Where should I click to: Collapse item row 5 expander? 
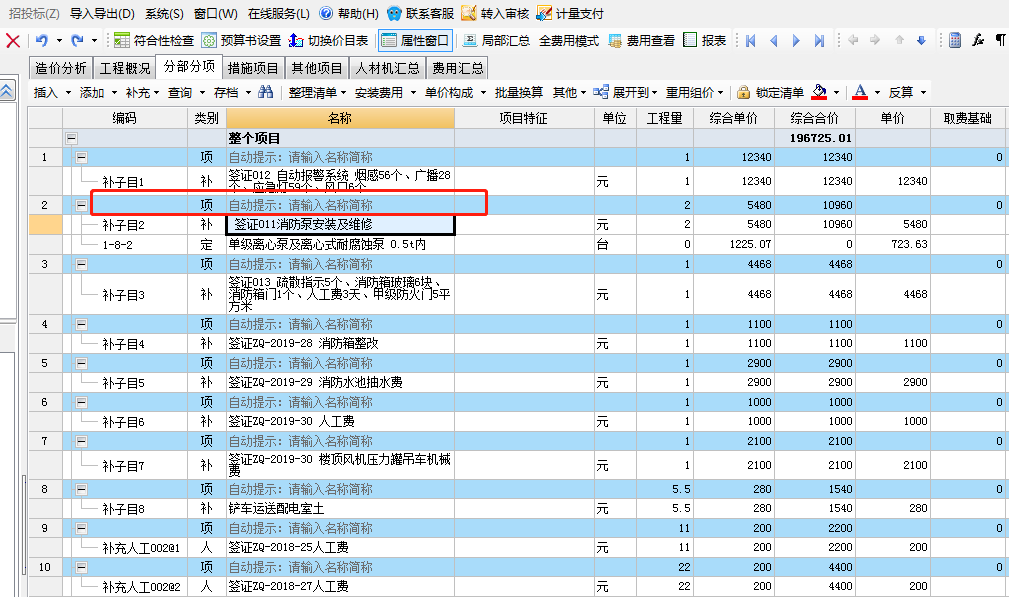pyautogui.click(x=82, y=363)
